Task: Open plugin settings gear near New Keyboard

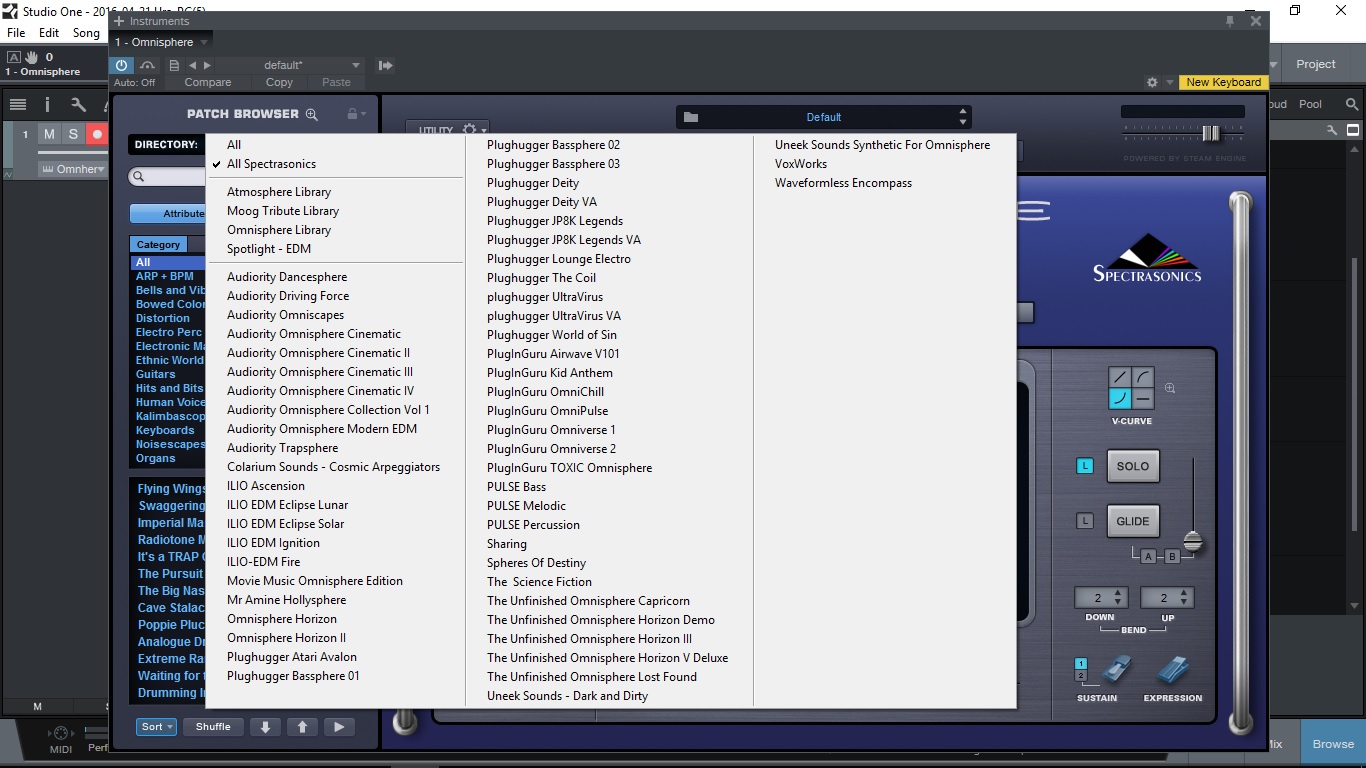Action: (1152, 82)
